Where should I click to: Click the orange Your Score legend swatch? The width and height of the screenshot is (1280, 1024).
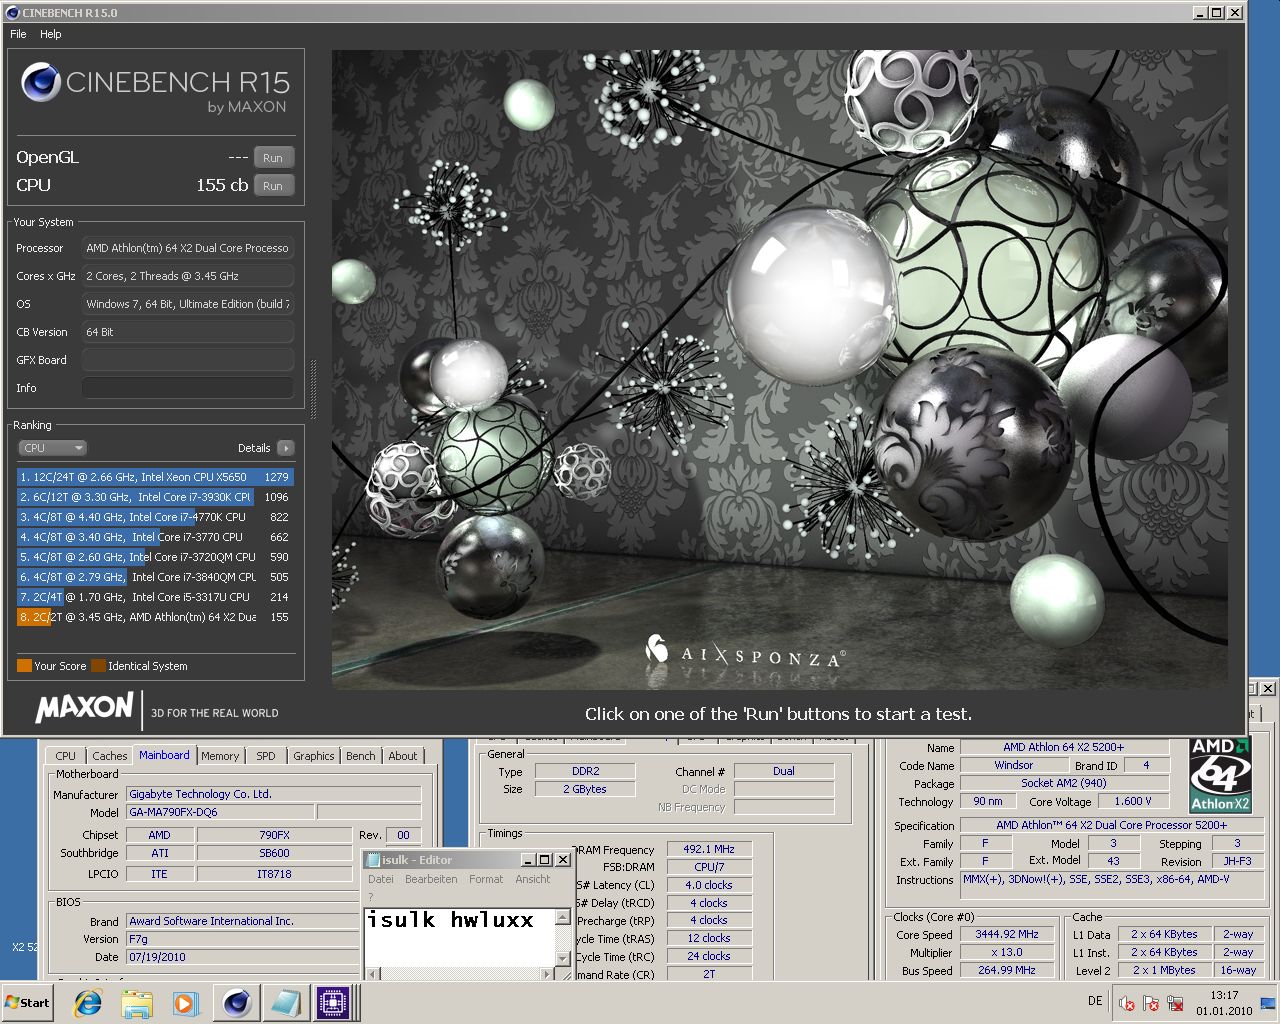click(24, 666)
